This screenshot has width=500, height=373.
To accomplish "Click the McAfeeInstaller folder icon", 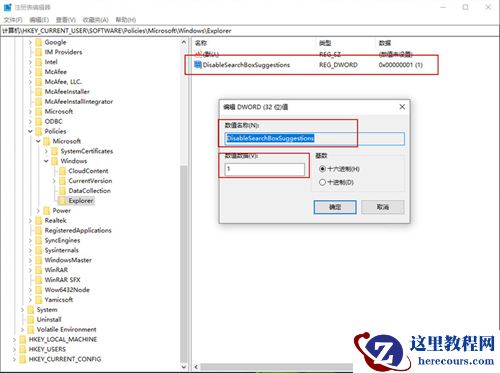I will [39, 92].
